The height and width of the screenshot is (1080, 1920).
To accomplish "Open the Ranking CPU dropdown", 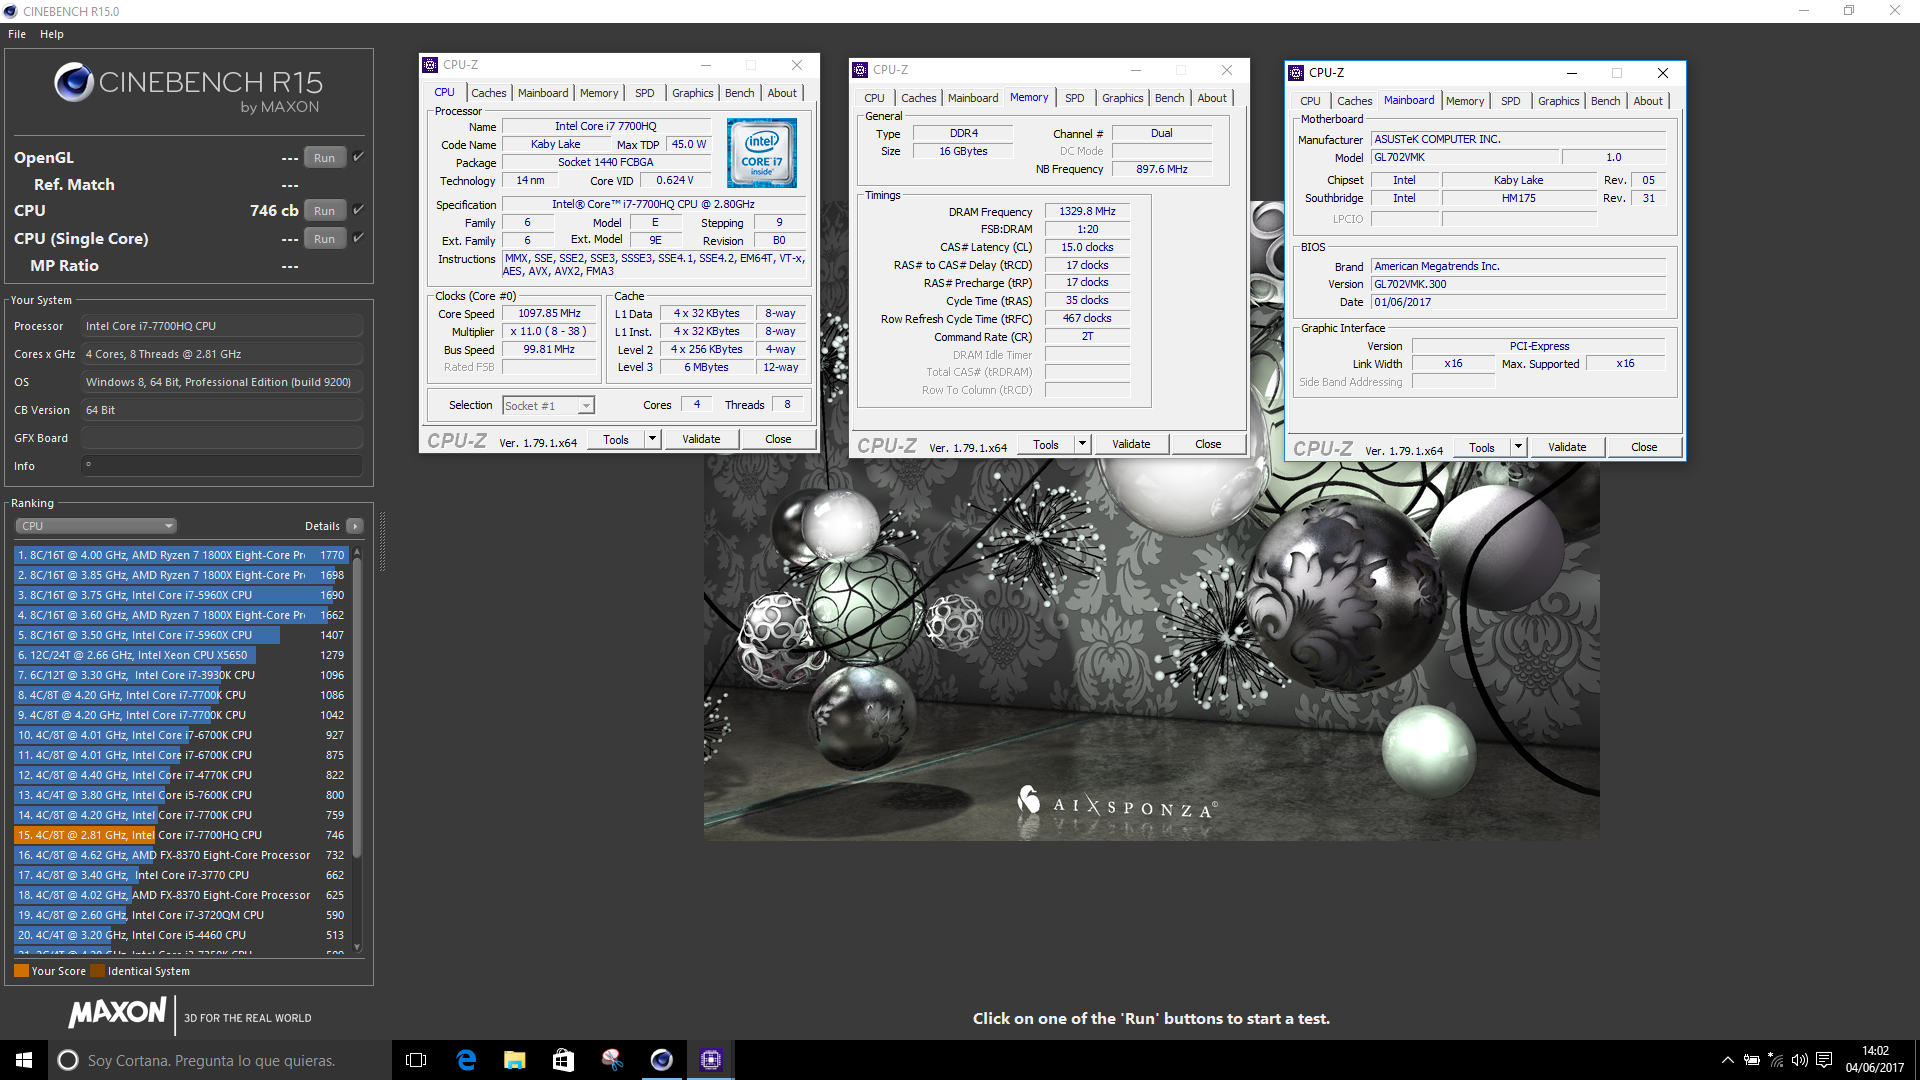I will pyautogui.click(x=96, y=526).
